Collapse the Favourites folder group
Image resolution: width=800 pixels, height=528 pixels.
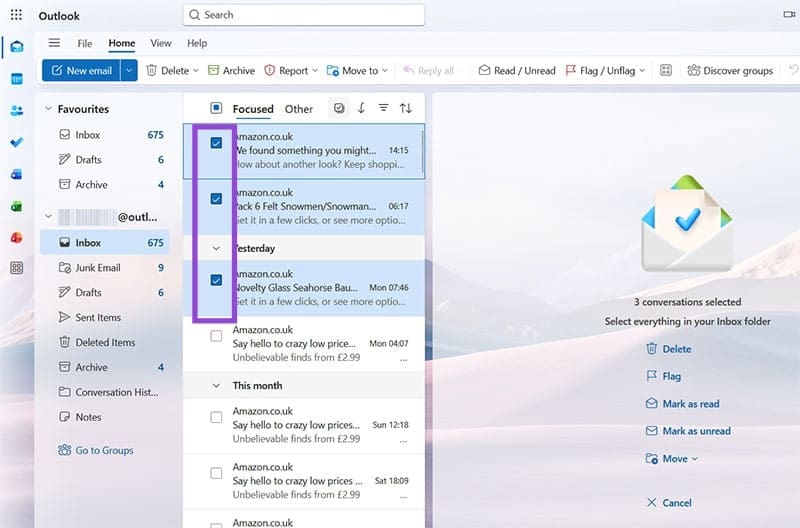click(x=48, y=109)
